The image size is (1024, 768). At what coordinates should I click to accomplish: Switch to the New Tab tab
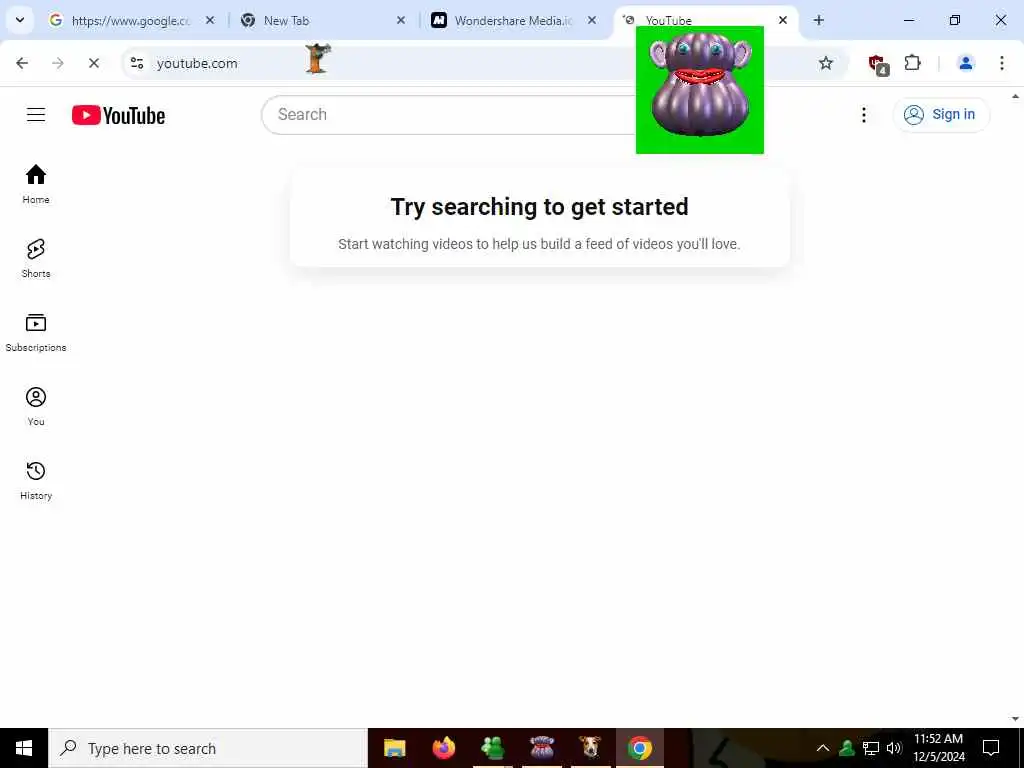(x=323, y=21)
